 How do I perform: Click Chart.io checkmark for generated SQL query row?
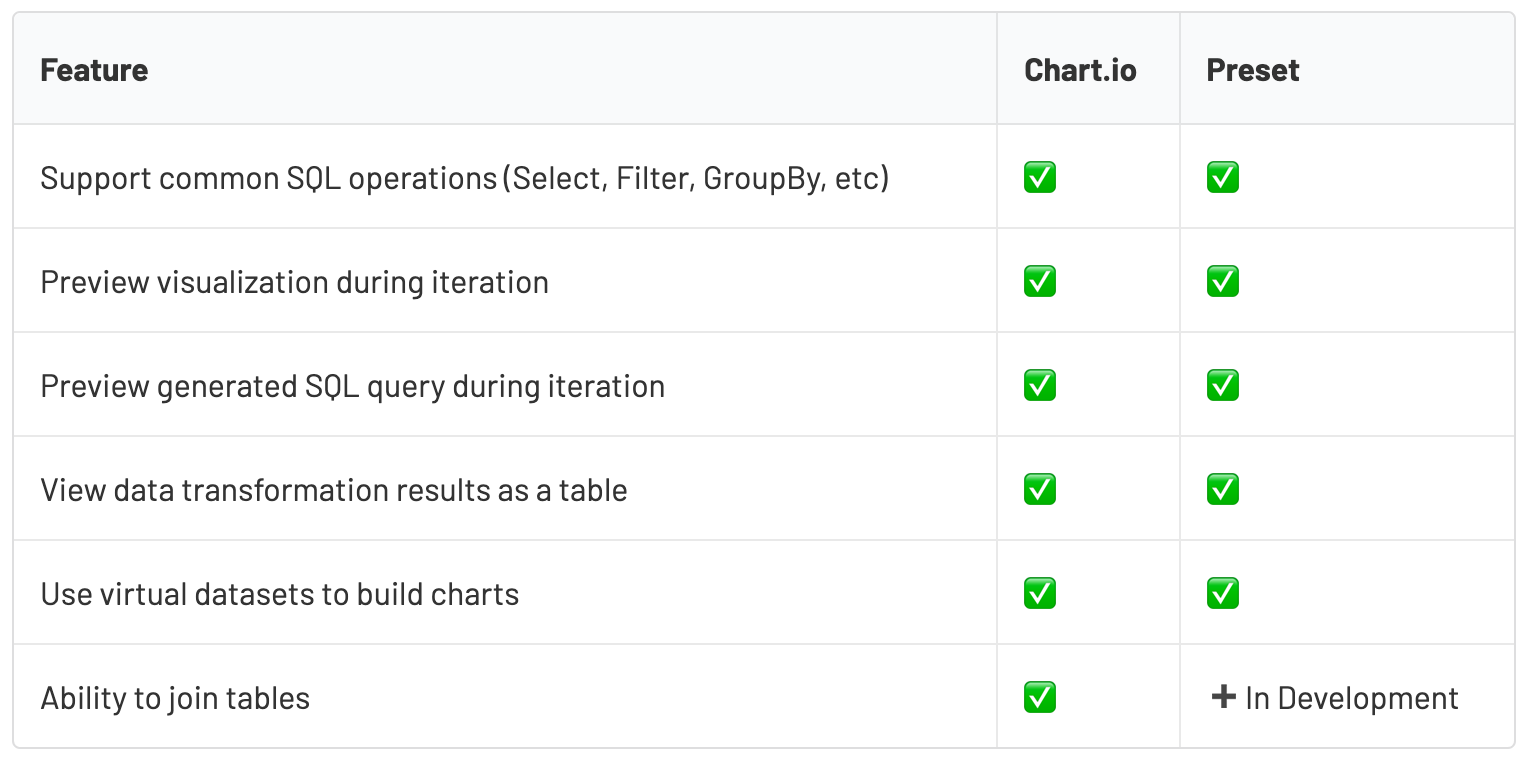click(1040, 386)
